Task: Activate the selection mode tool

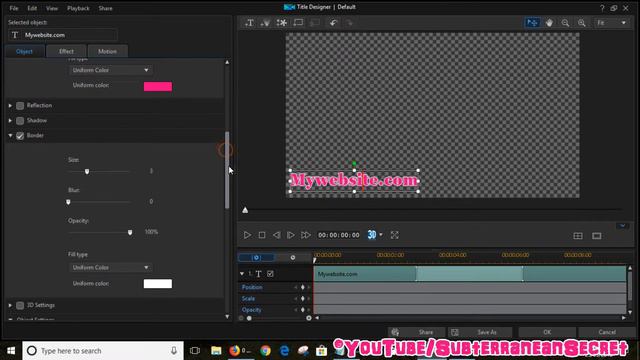Action: click(x=532, y=23)
